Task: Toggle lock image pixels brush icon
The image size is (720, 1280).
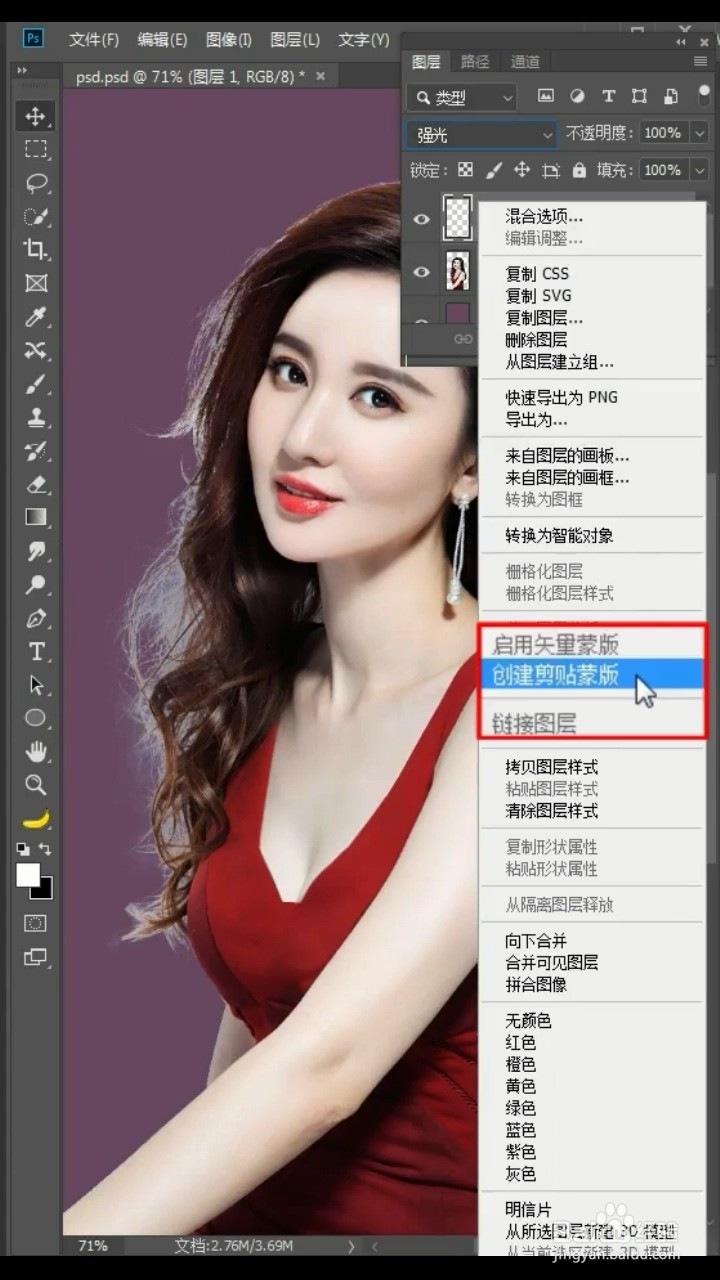Action: point(494,170)
